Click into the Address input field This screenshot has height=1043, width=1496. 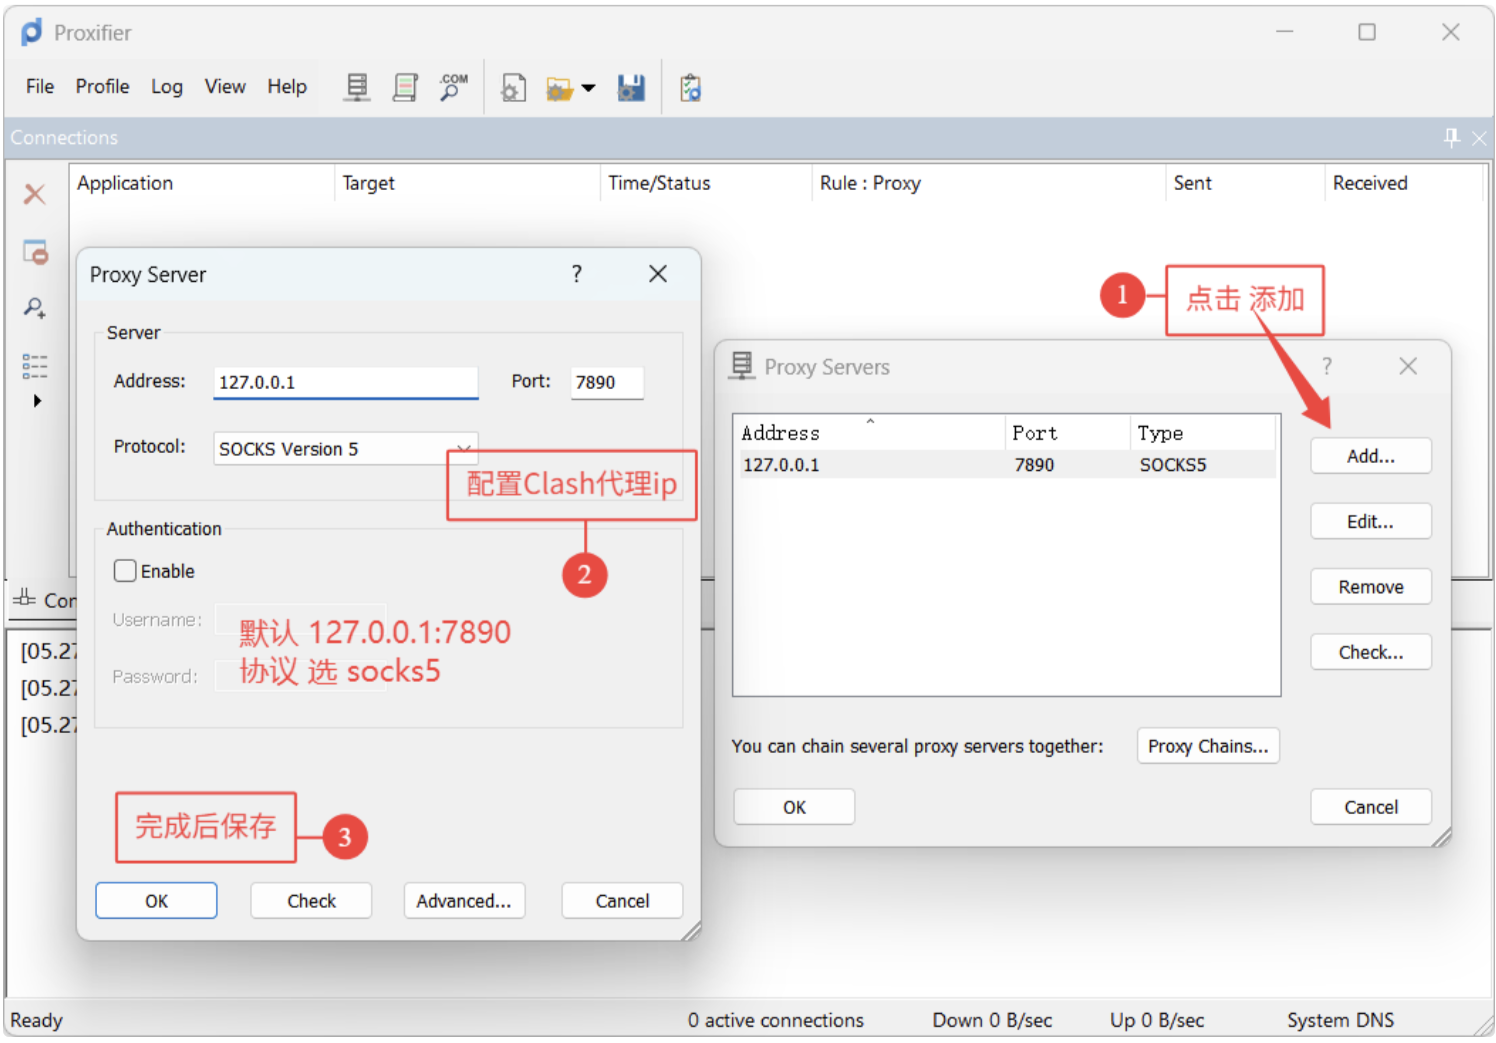tap(345, 382)
